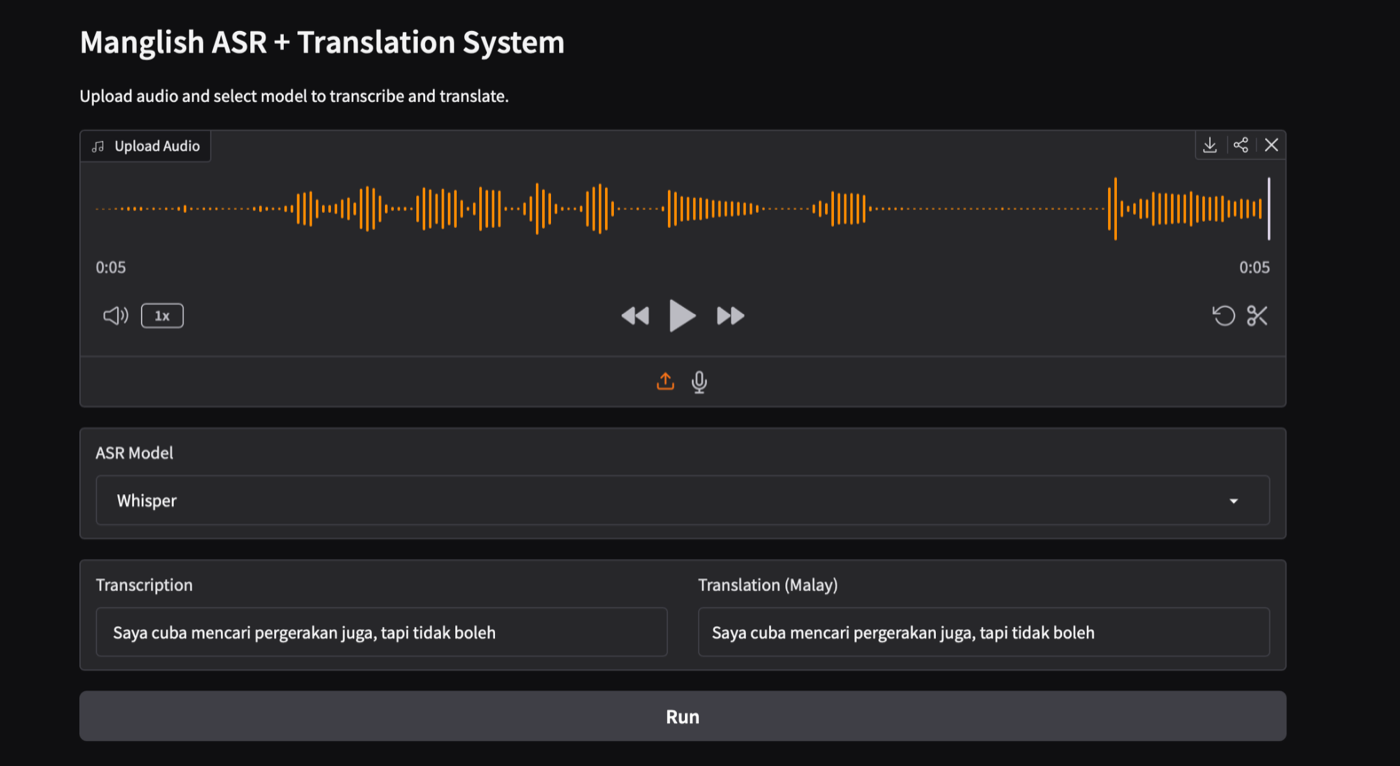Screen dimensions: 1400x766
Task: Rewind the audio playback
Action: [x=635, y=316]
